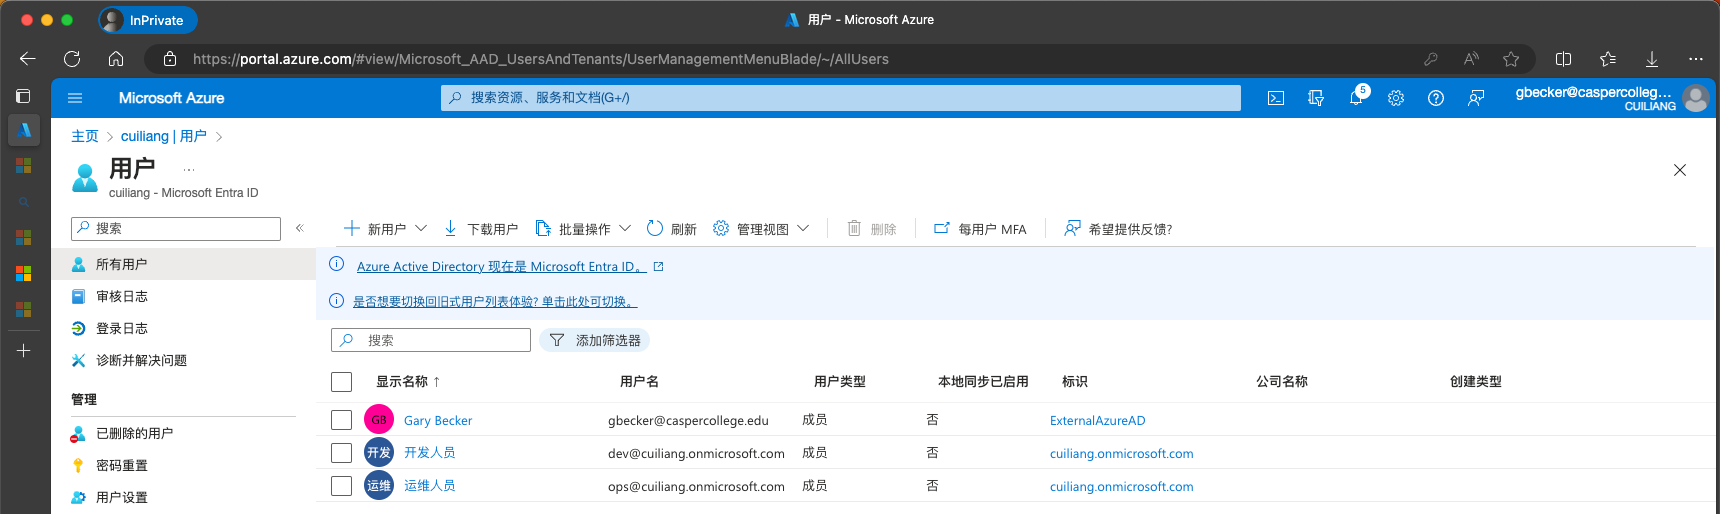Image resolution: width=1720 pixels, height=514 pixels.
Task: Launch Cloud Shell from the top bar
Action: point(1276,98)
